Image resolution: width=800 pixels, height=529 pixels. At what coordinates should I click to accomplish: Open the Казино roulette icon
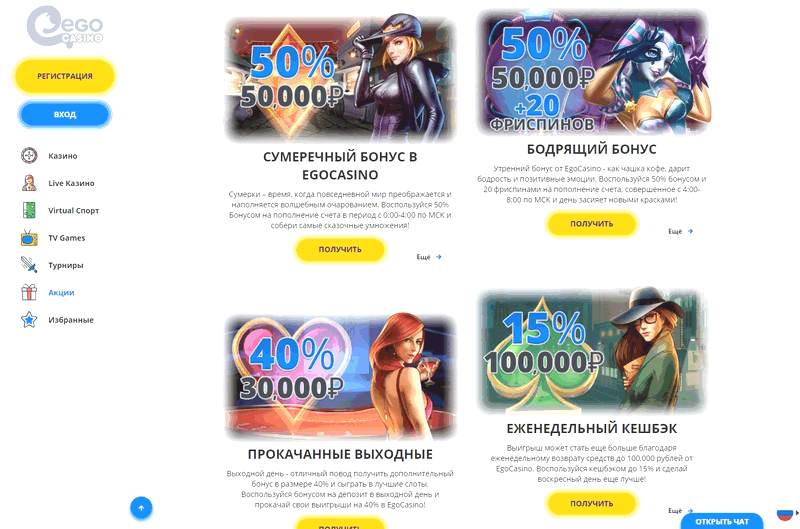click(x=29, y=156)
